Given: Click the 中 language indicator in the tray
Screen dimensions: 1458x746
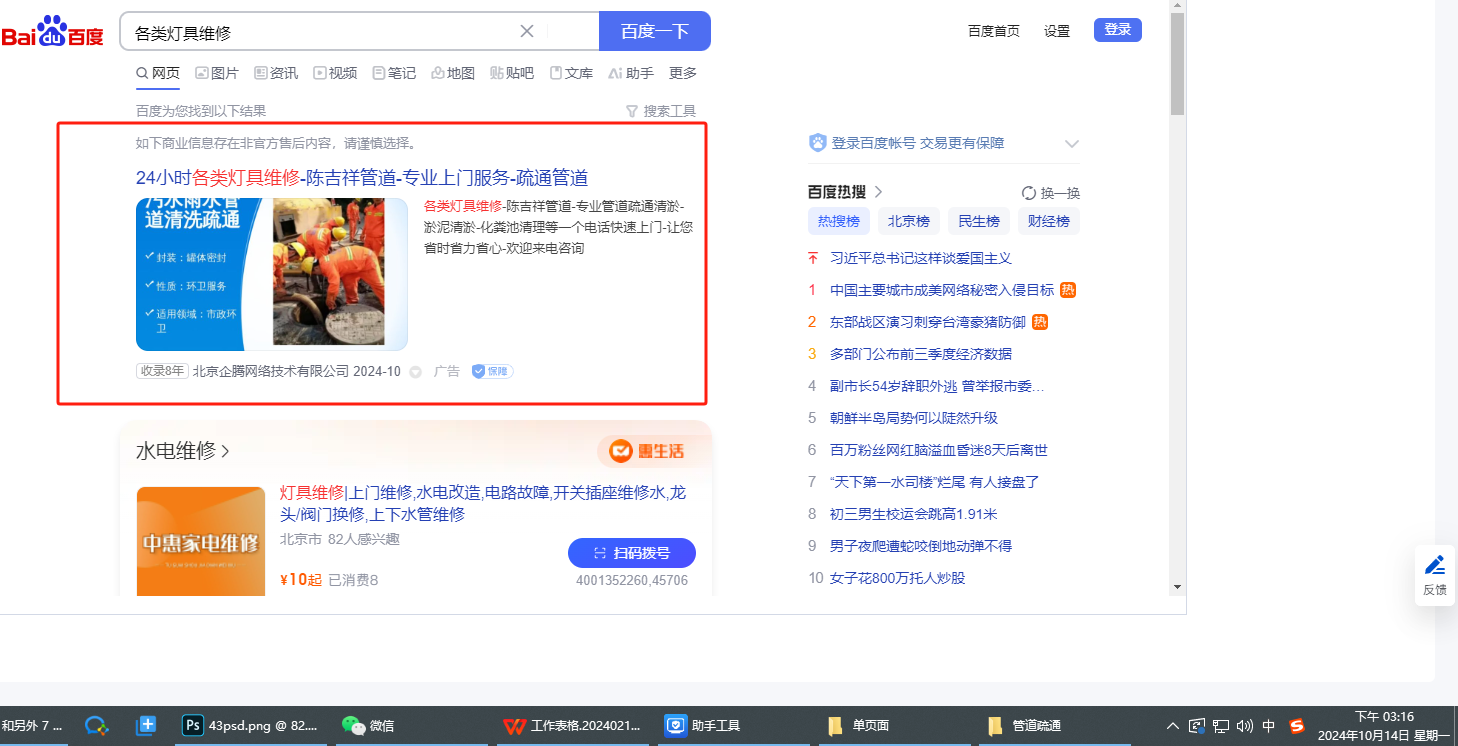Looking at the screenshot, I should point(1269,726).
